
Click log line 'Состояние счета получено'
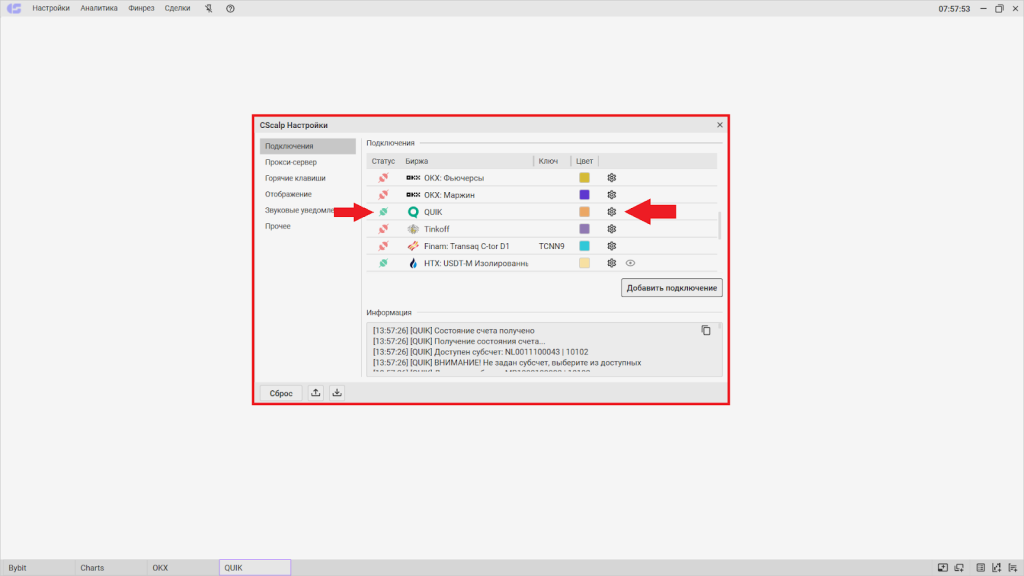(x=454, y=330)
